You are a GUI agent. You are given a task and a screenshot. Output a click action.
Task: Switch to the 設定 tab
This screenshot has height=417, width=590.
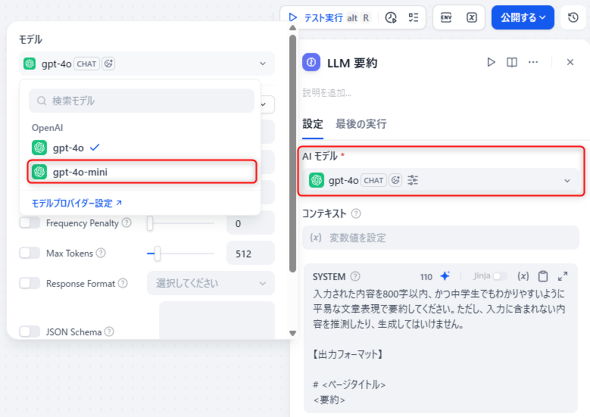(313, 124)
